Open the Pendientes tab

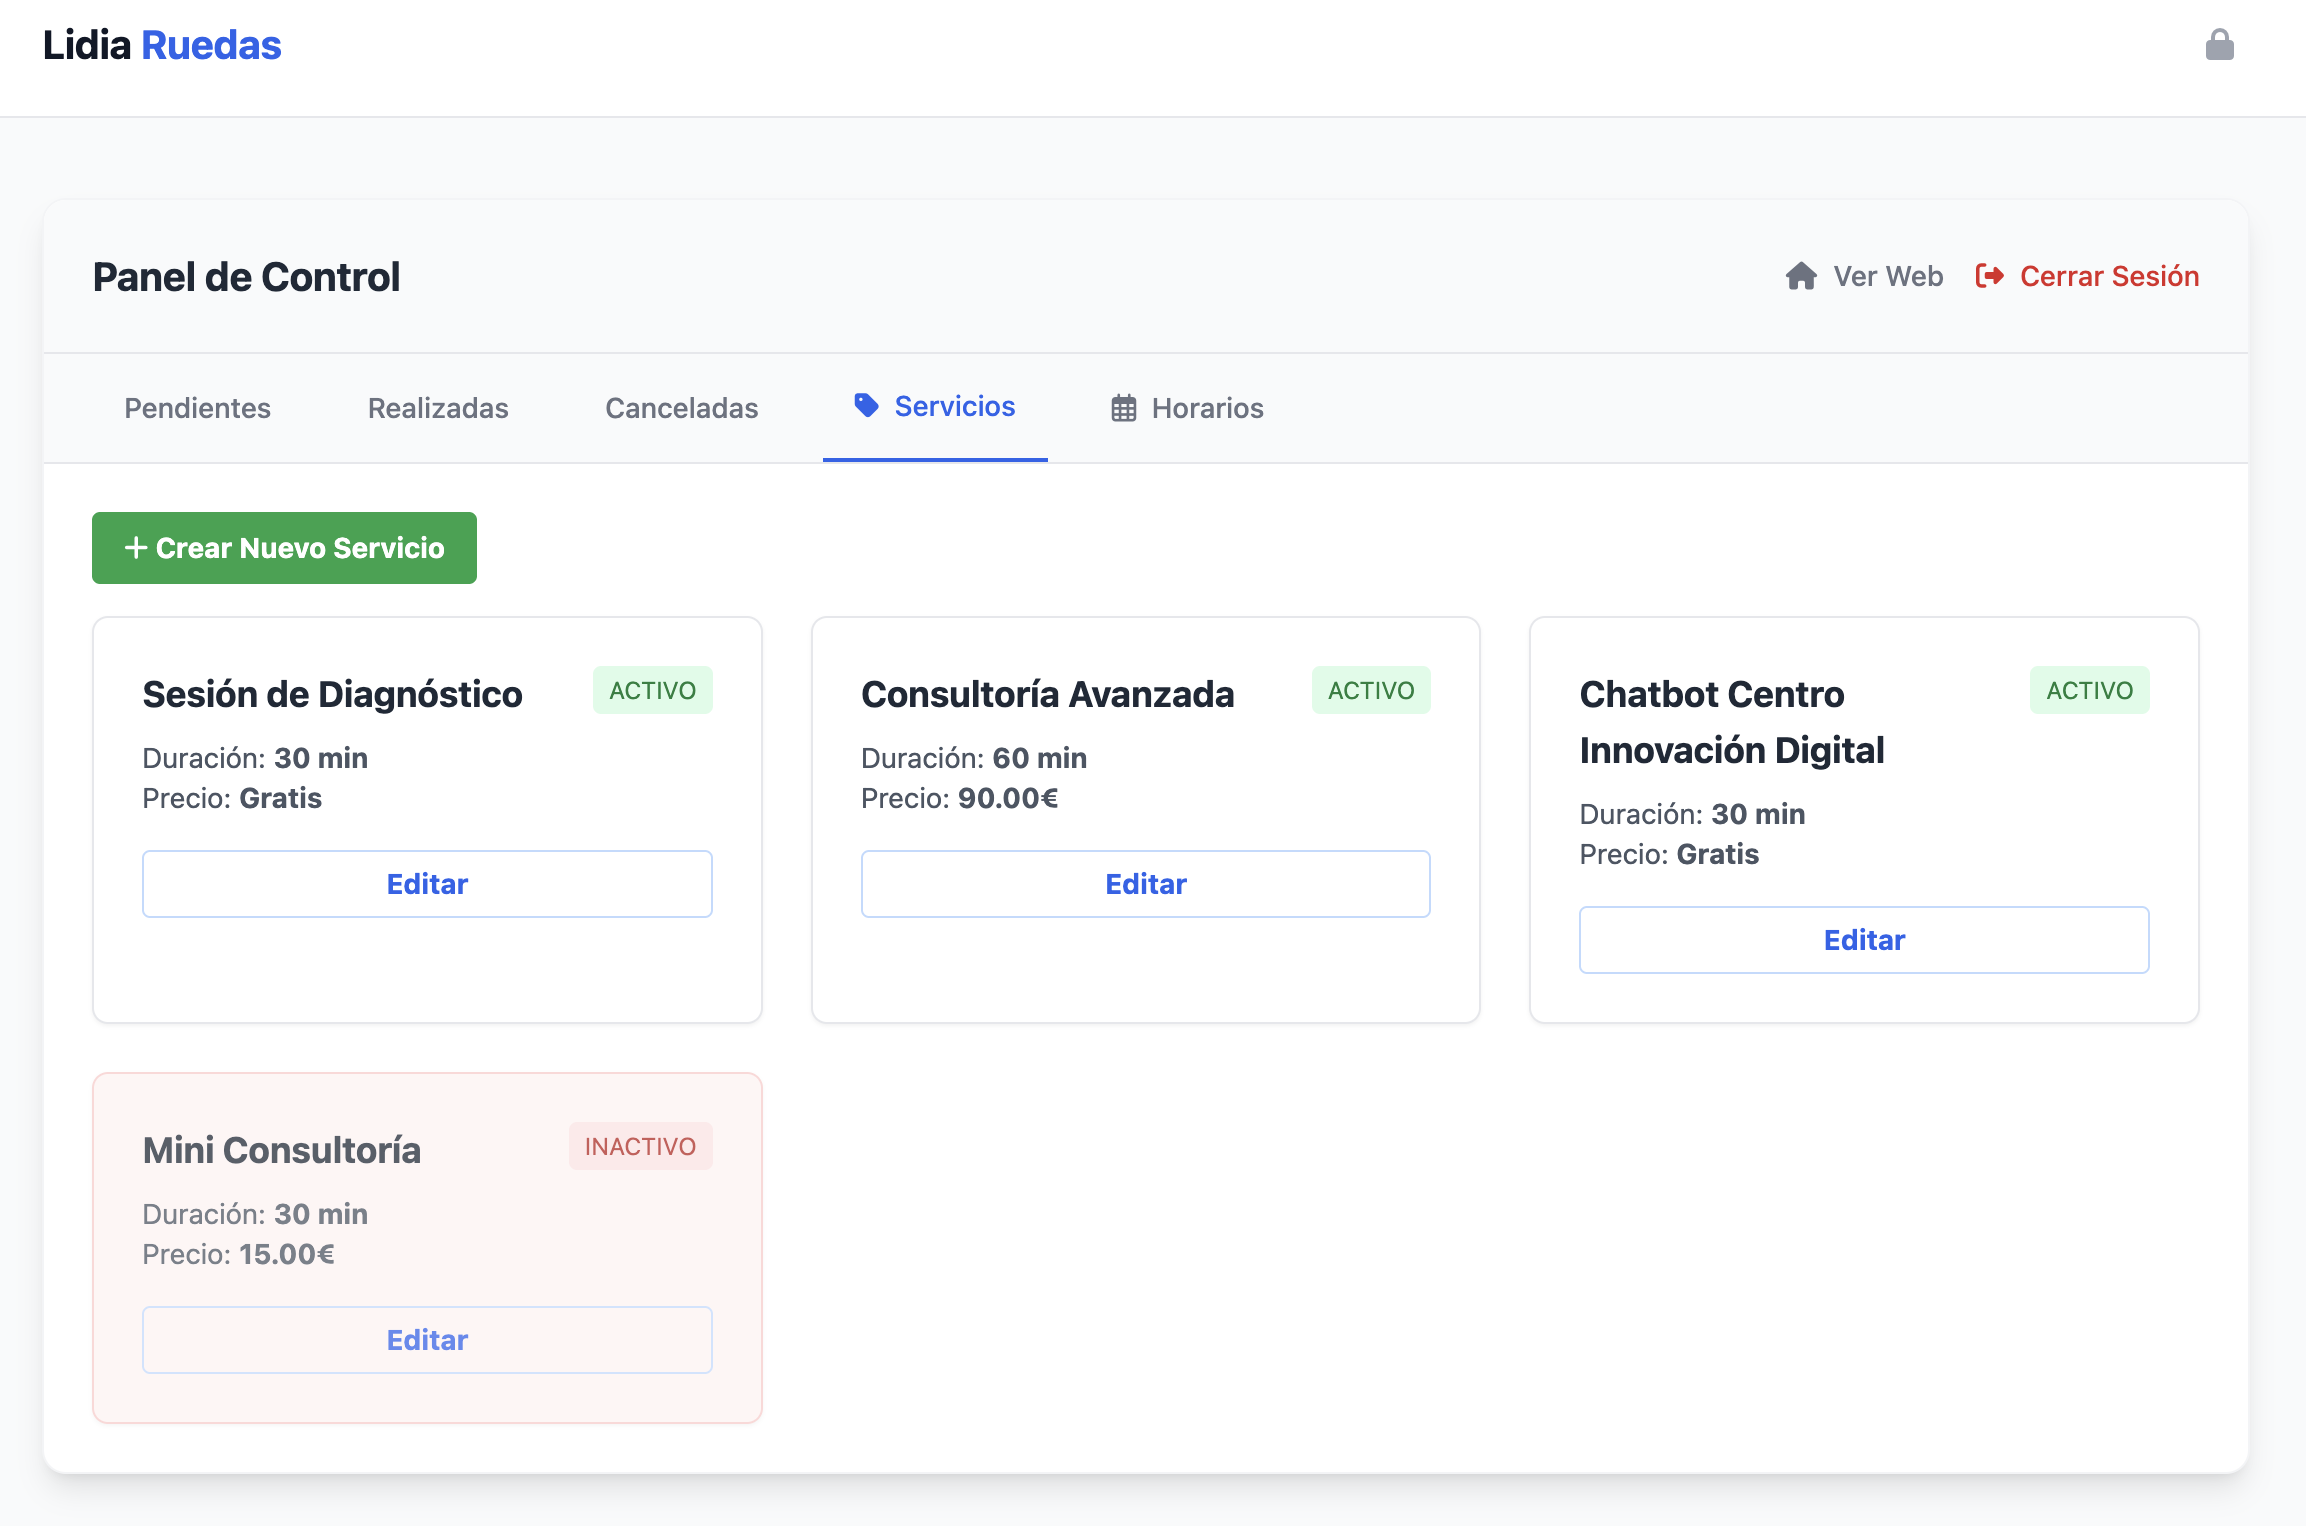click(197, 408)
